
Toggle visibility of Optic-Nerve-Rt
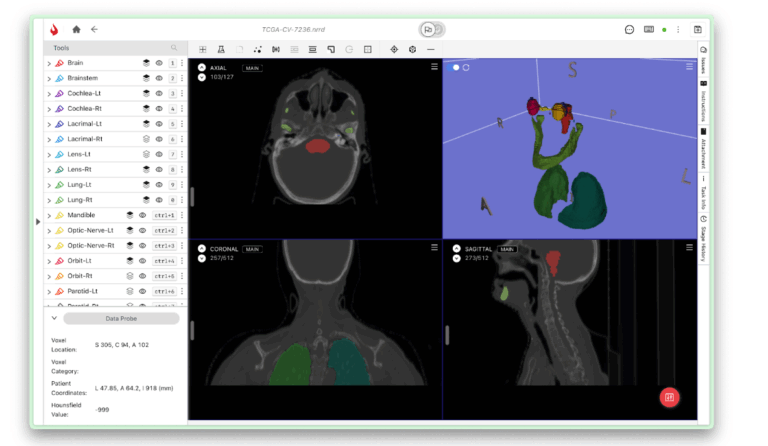(143, 246)
